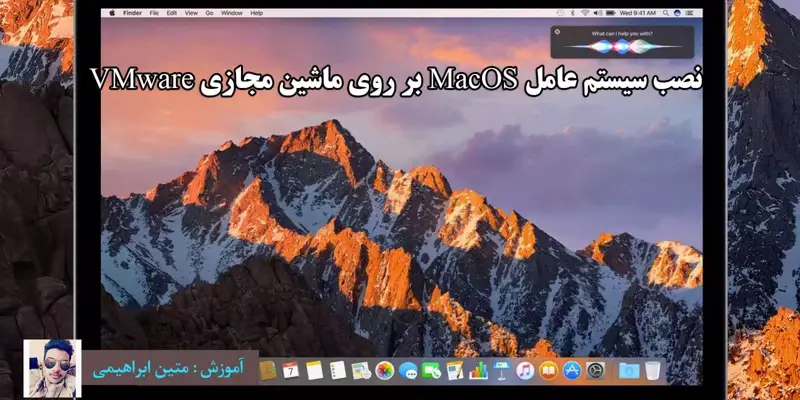Click the Siri icon in menu bar

(677, 13)
